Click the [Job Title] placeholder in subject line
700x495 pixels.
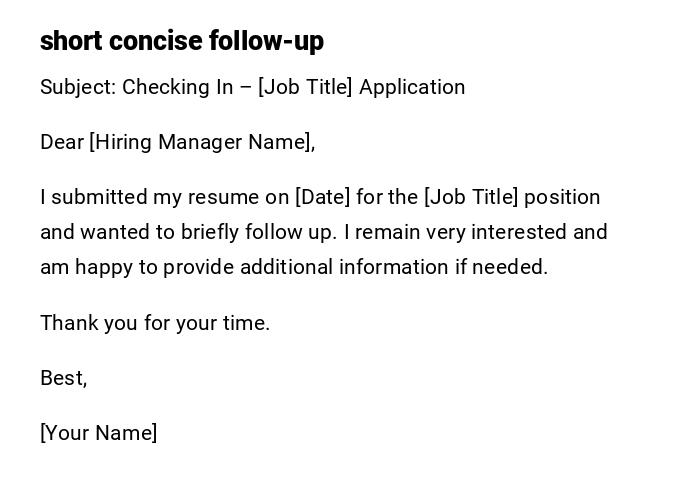click(305, 87)
